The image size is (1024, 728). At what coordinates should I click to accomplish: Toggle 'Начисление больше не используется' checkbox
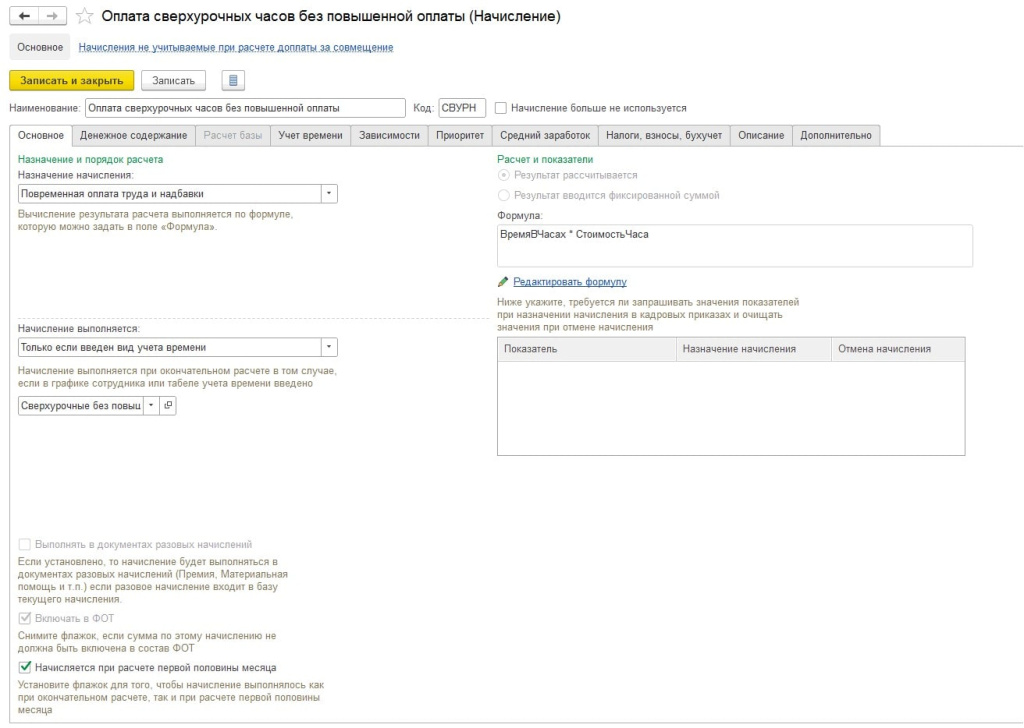point(501,108)
